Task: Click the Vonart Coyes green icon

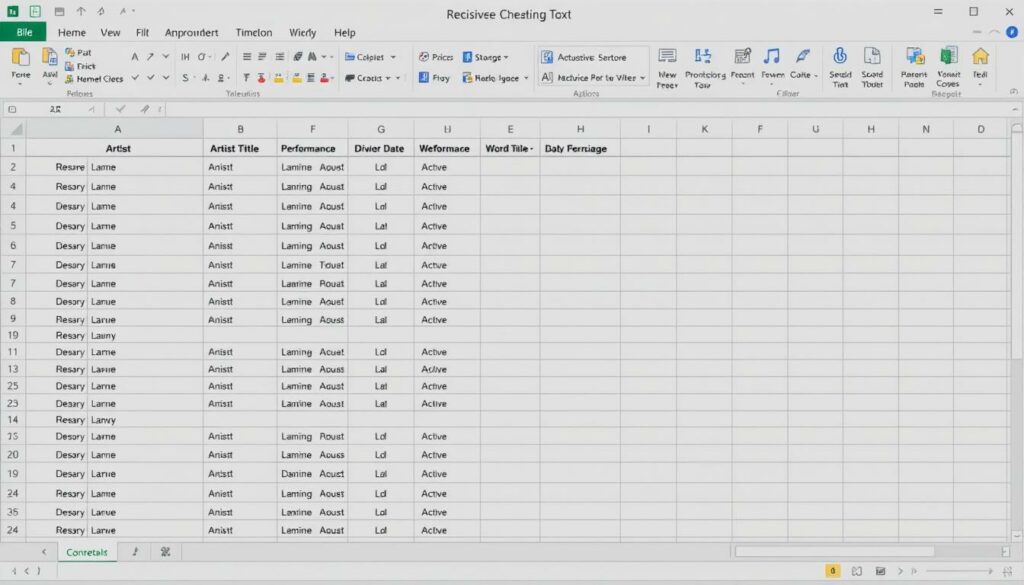Action: (948, 56)
